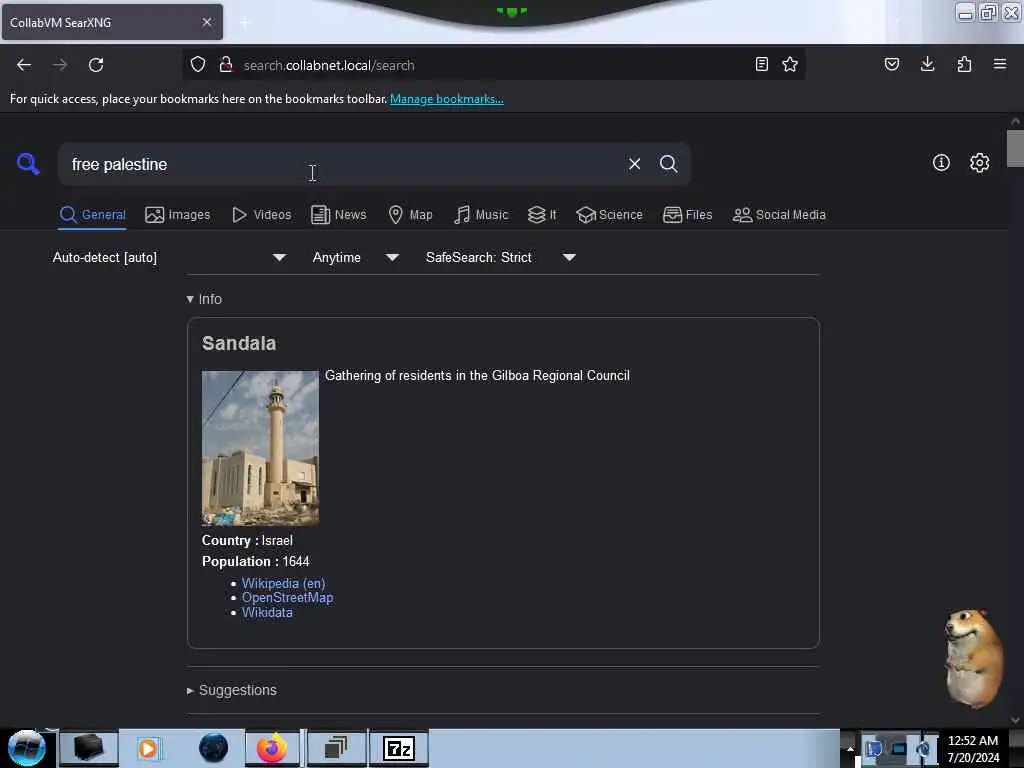Open the Firefox downloads panel

click(x=927, y=64)
